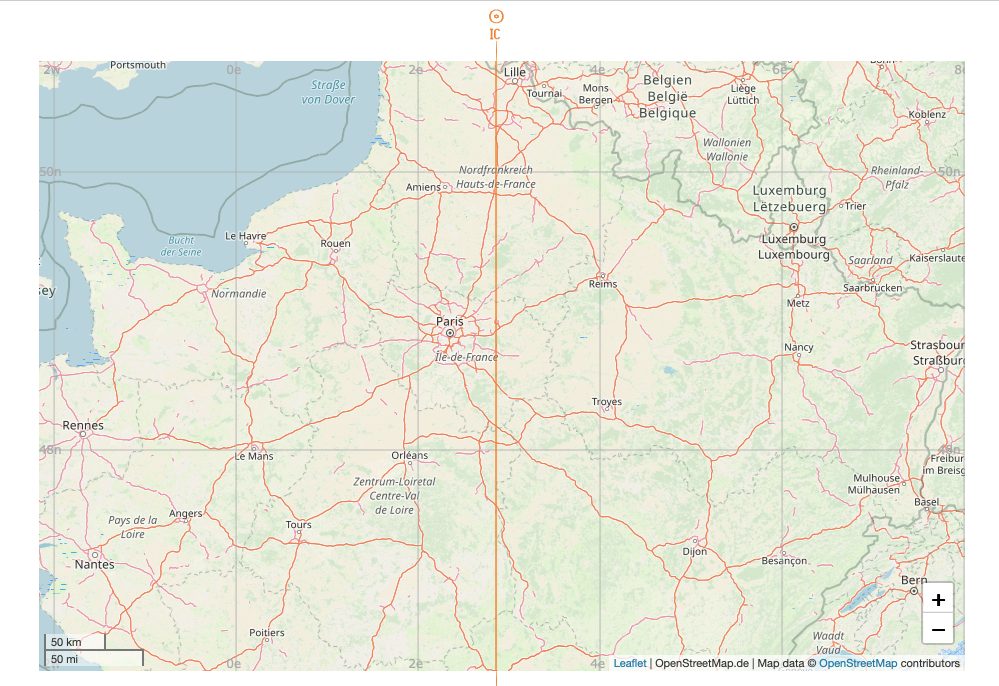The image size is (999, 686).
Task: Zoom out with the minus button
Action: [938, 629]
